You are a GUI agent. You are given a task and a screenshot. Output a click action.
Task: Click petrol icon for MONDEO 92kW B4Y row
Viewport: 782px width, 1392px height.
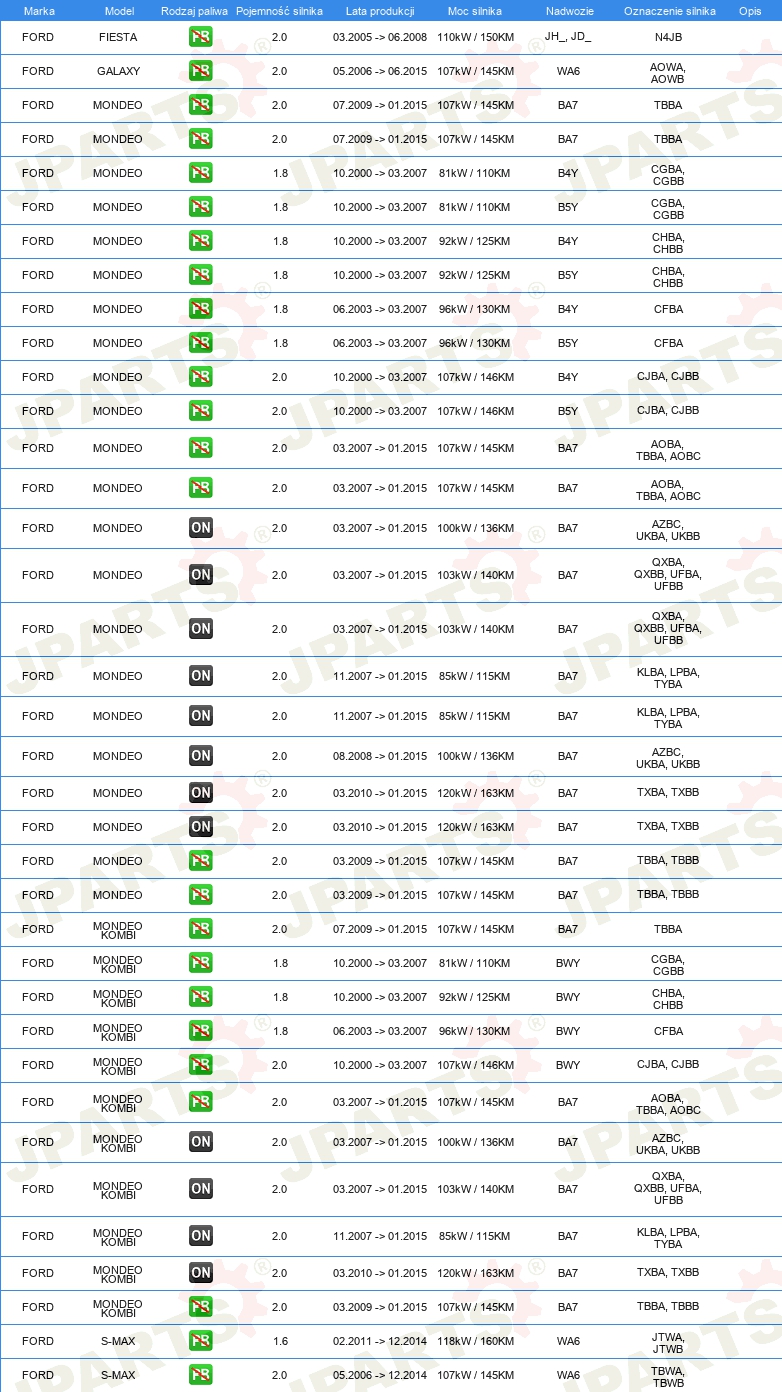coord(201,241)
